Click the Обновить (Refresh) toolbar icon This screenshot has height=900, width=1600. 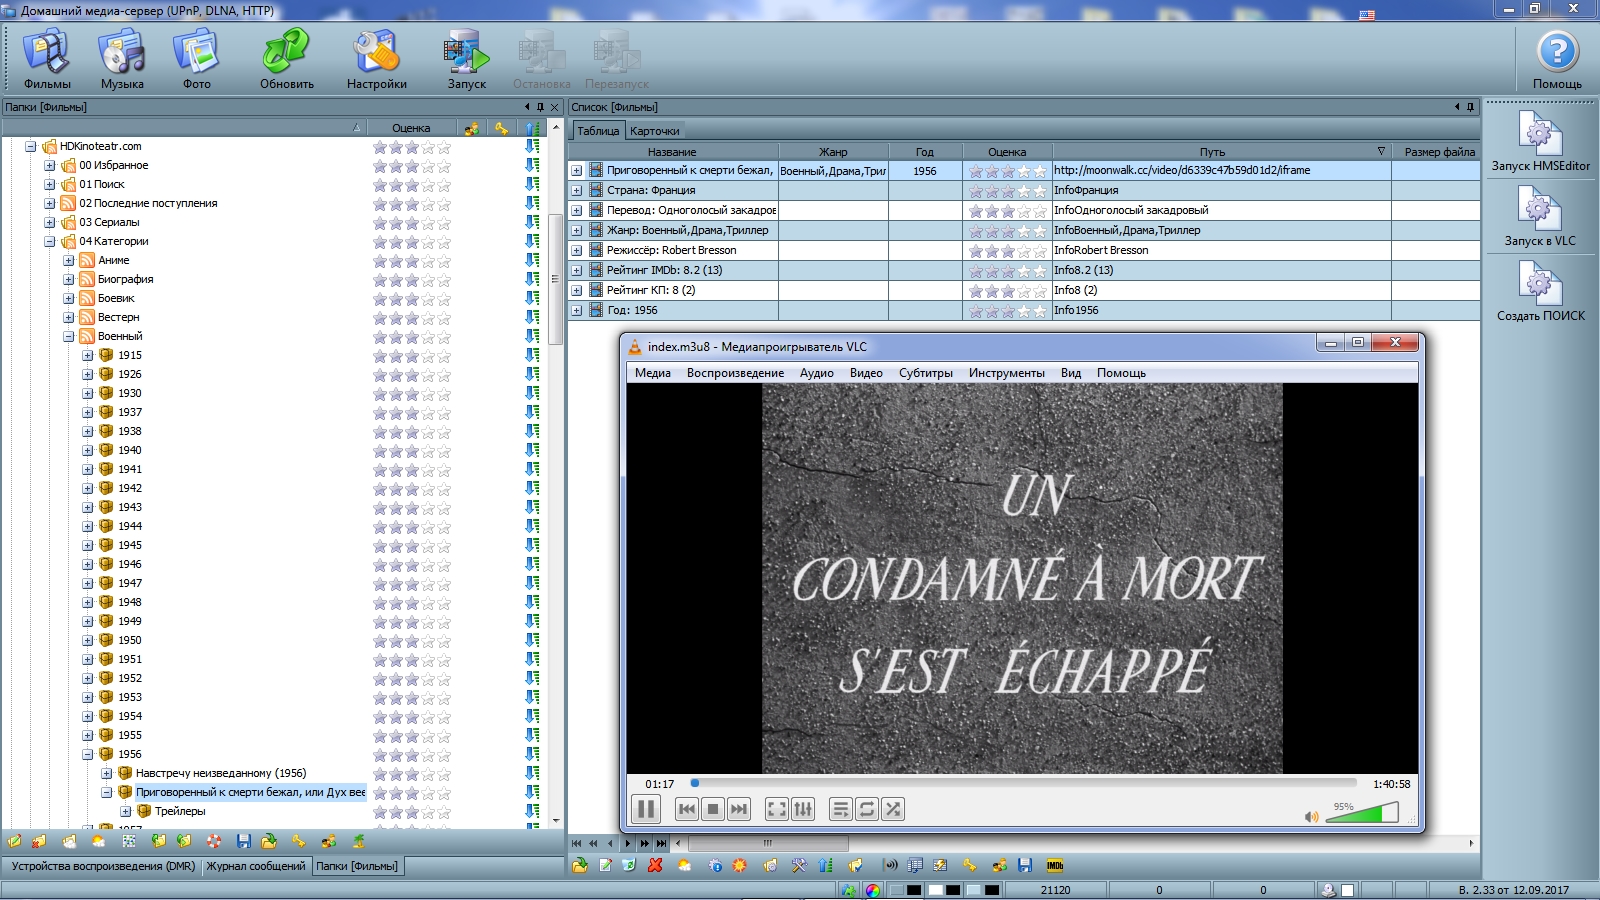[286, 58]
